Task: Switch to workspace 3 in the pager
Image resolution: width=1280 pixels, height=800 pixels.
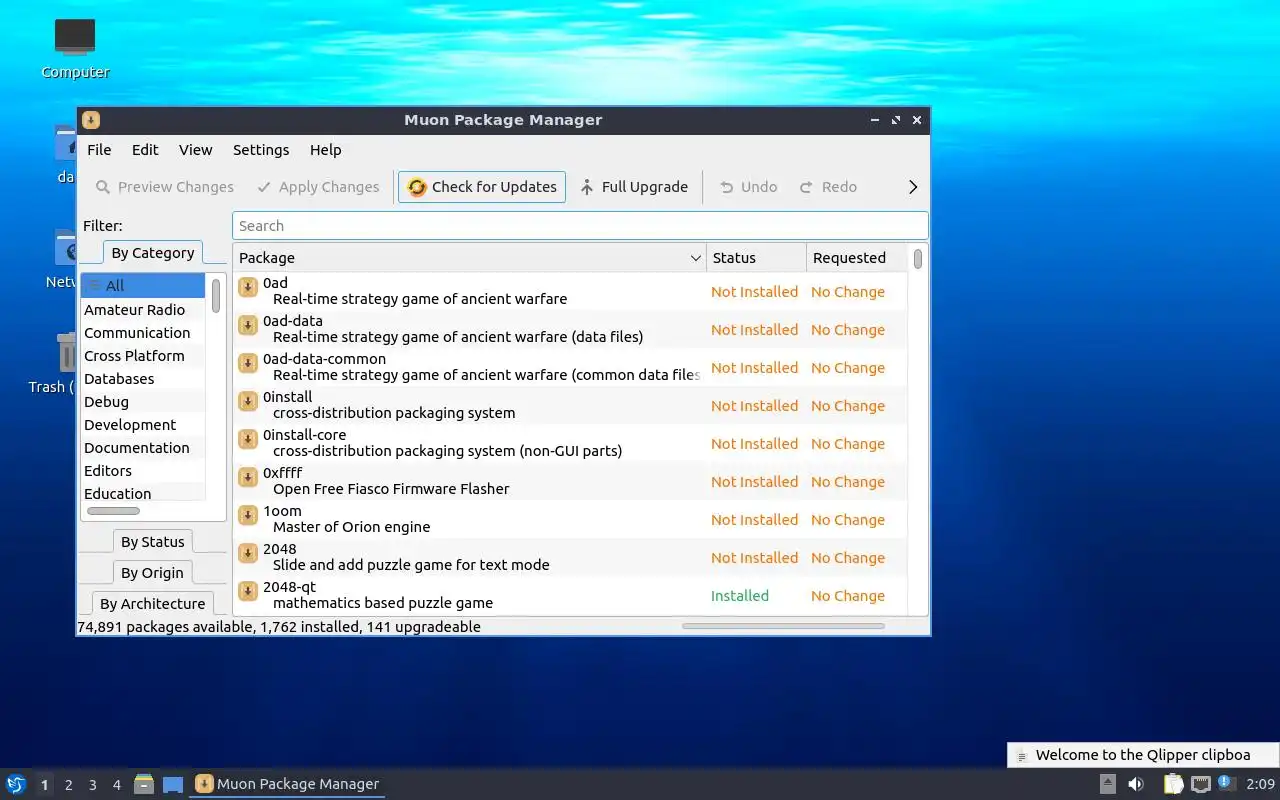Action: tap(92, 785)
